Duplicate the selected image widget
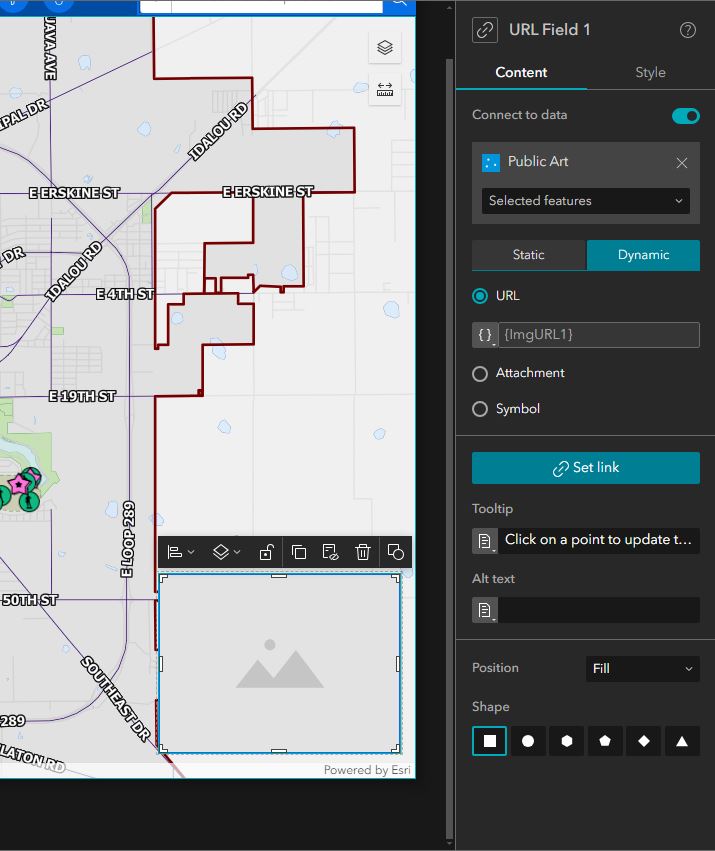 (299, 552)
